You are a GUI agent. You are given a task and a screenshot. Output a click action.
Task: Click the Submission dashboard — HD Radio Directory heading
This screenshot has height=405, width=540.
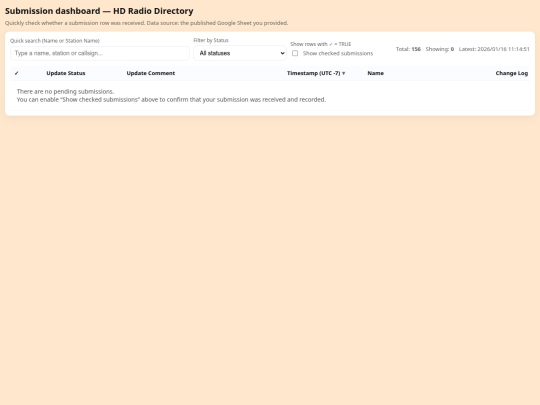coord(99,11)
